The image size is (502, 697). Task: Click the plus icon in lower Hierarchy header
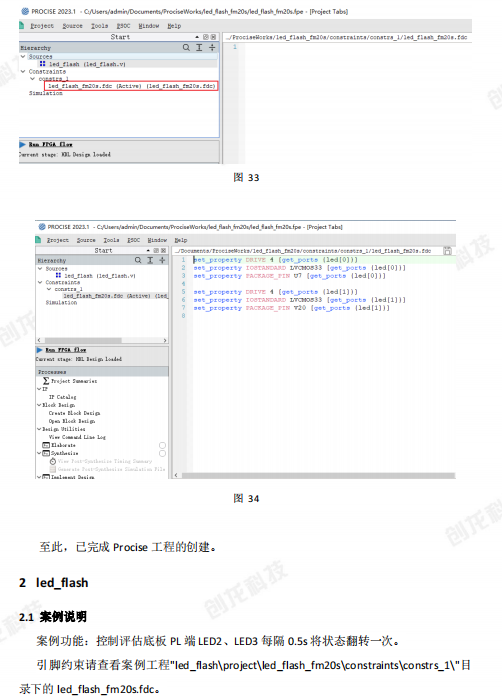point(162,260)
